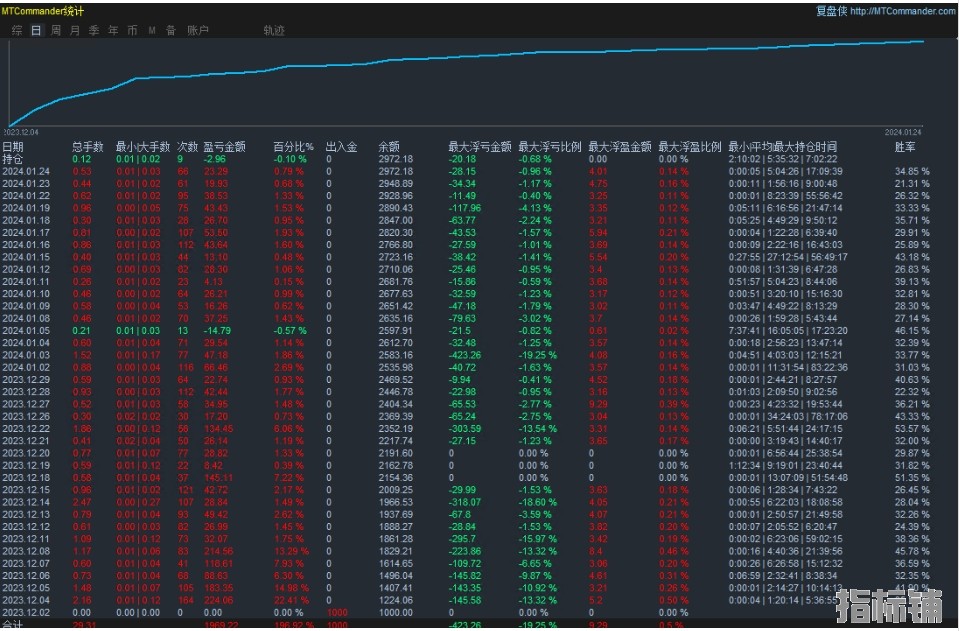959x631 pixels.
Task: Click the 盈亏金额 column header
Action: point(224,146)
